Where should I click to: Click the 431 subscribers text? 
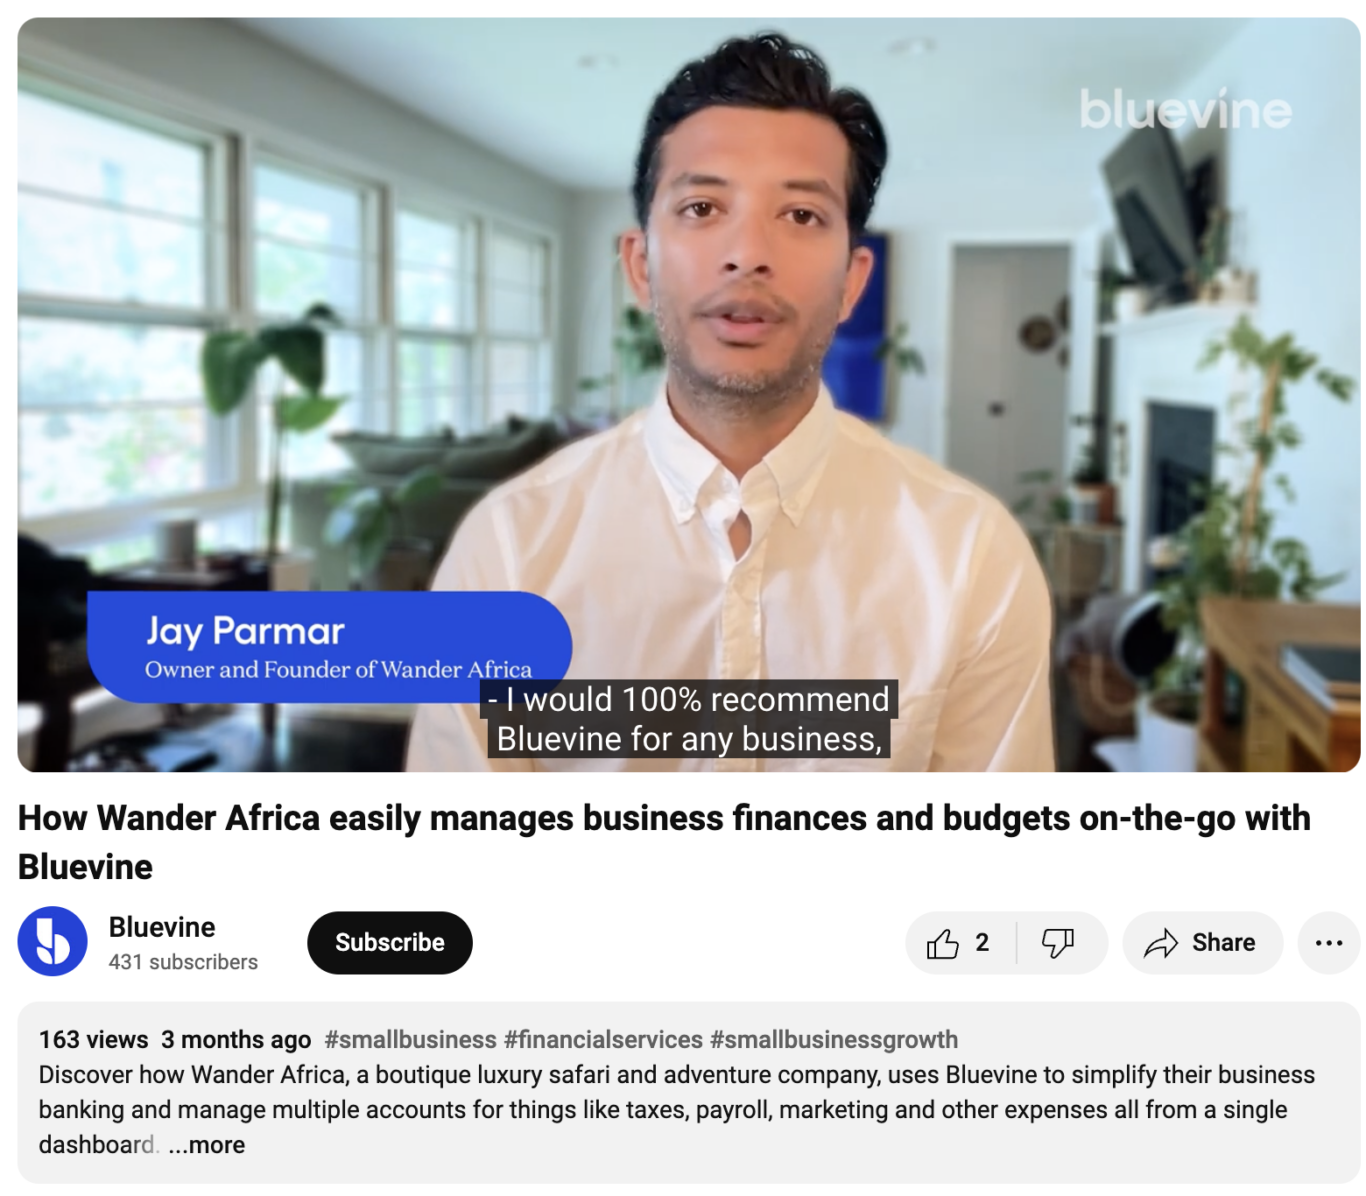point(183,962)
